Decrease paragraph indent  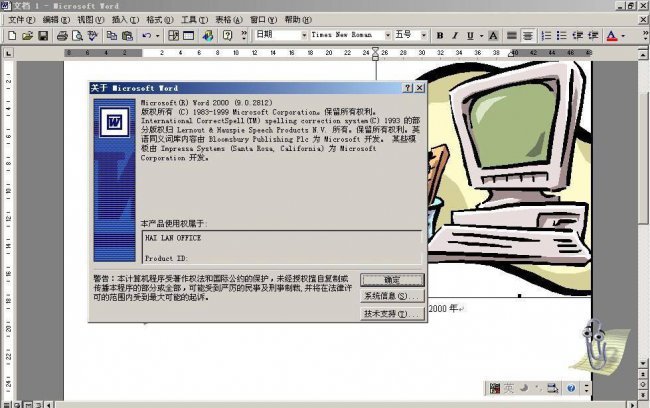(x=577, y=36)
